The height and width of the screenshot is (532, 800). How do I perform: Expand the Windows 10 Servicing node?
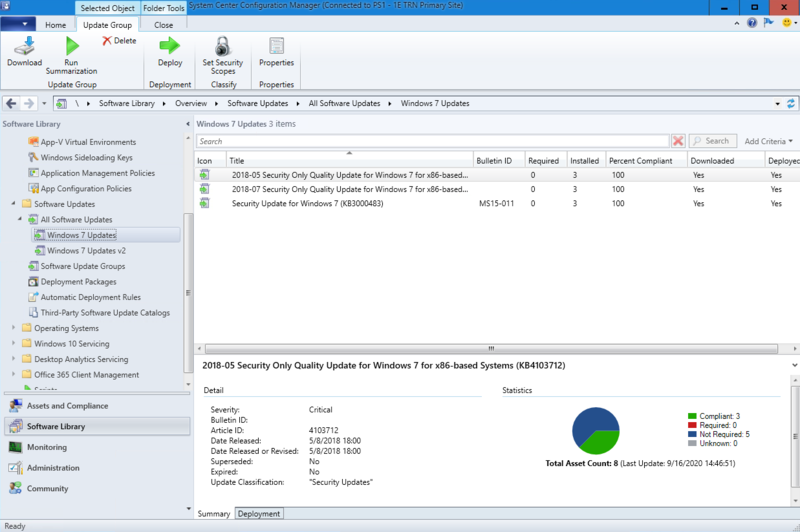click(14, 344)
